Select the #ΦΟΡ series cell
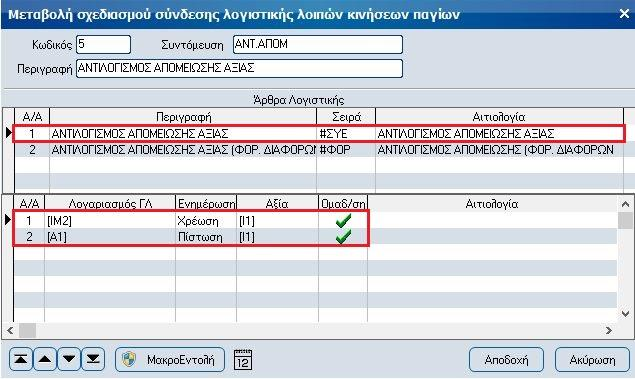This screenshot has width=635, height=379. 346,150
